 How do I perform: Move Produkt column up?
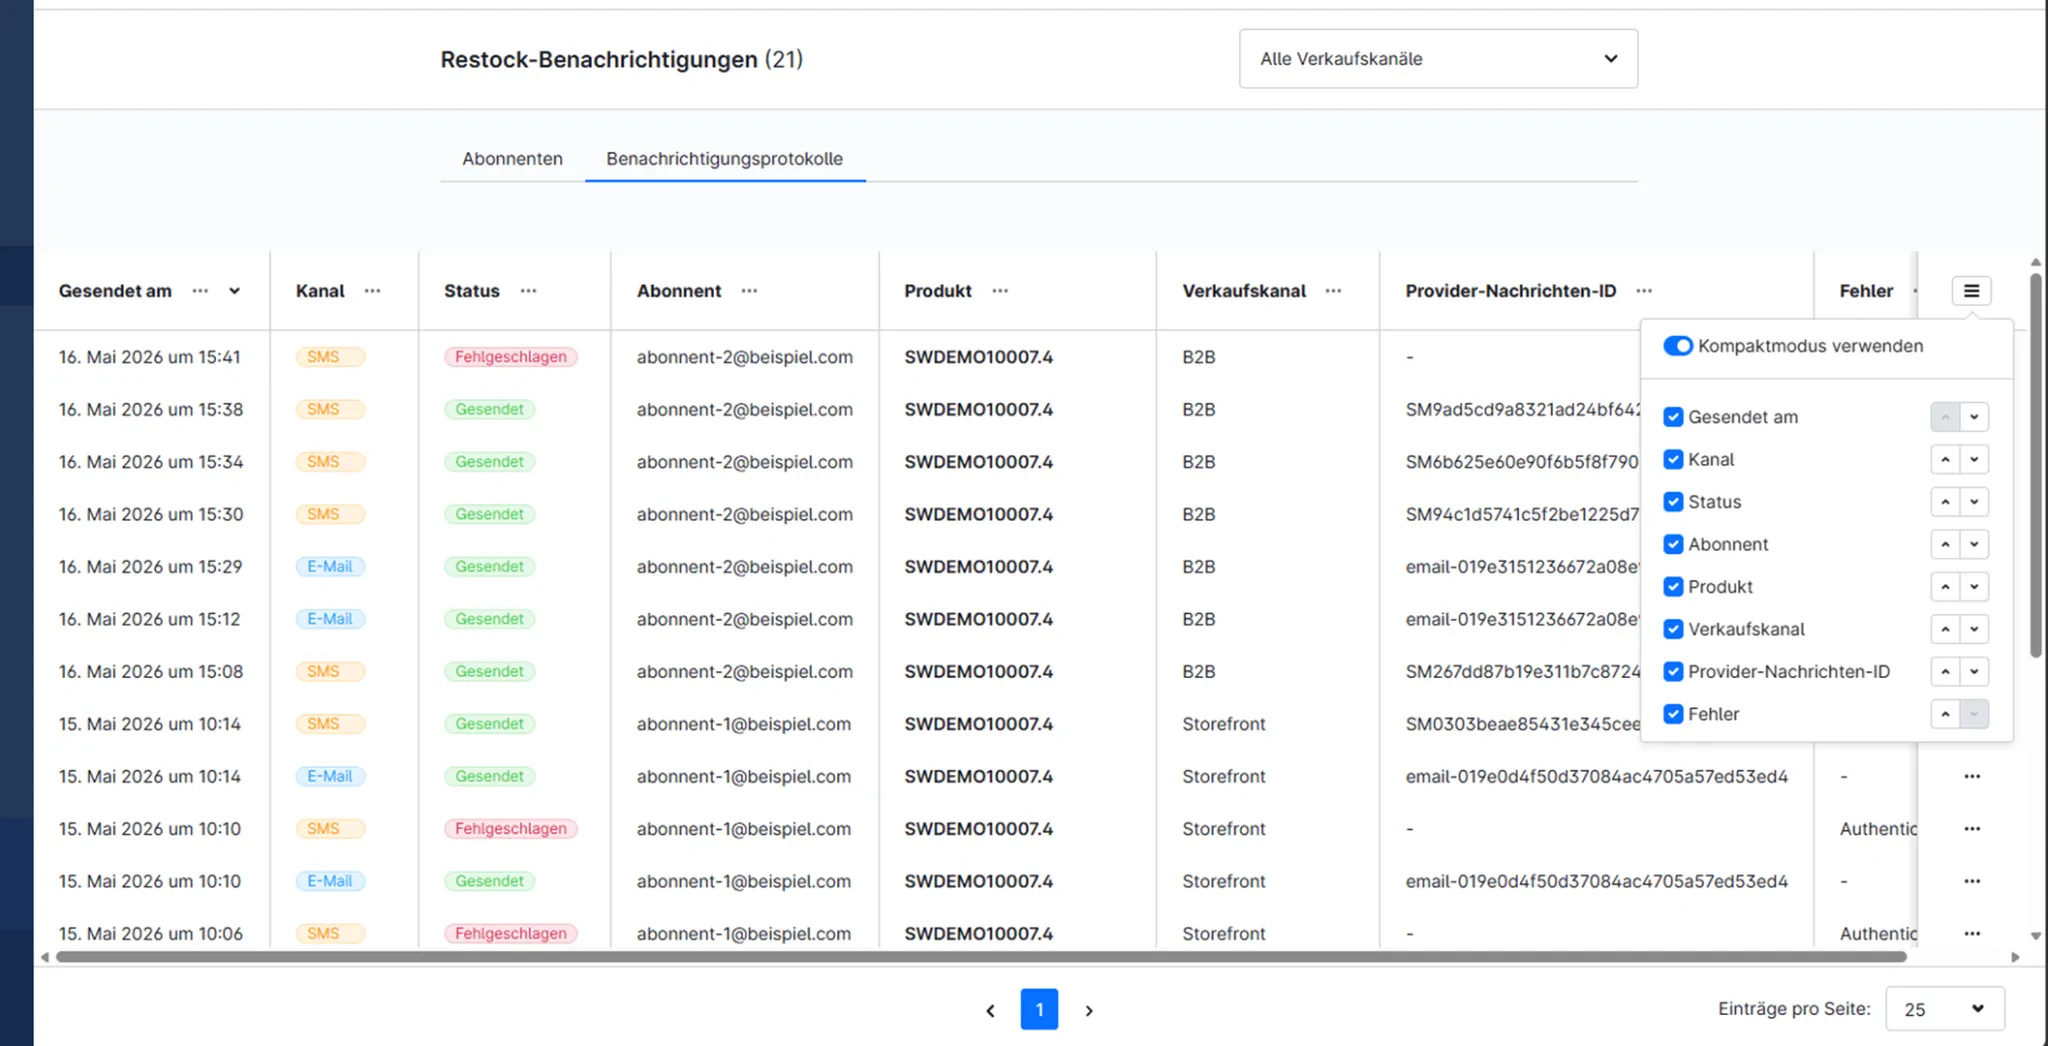tap(1945, 587)
